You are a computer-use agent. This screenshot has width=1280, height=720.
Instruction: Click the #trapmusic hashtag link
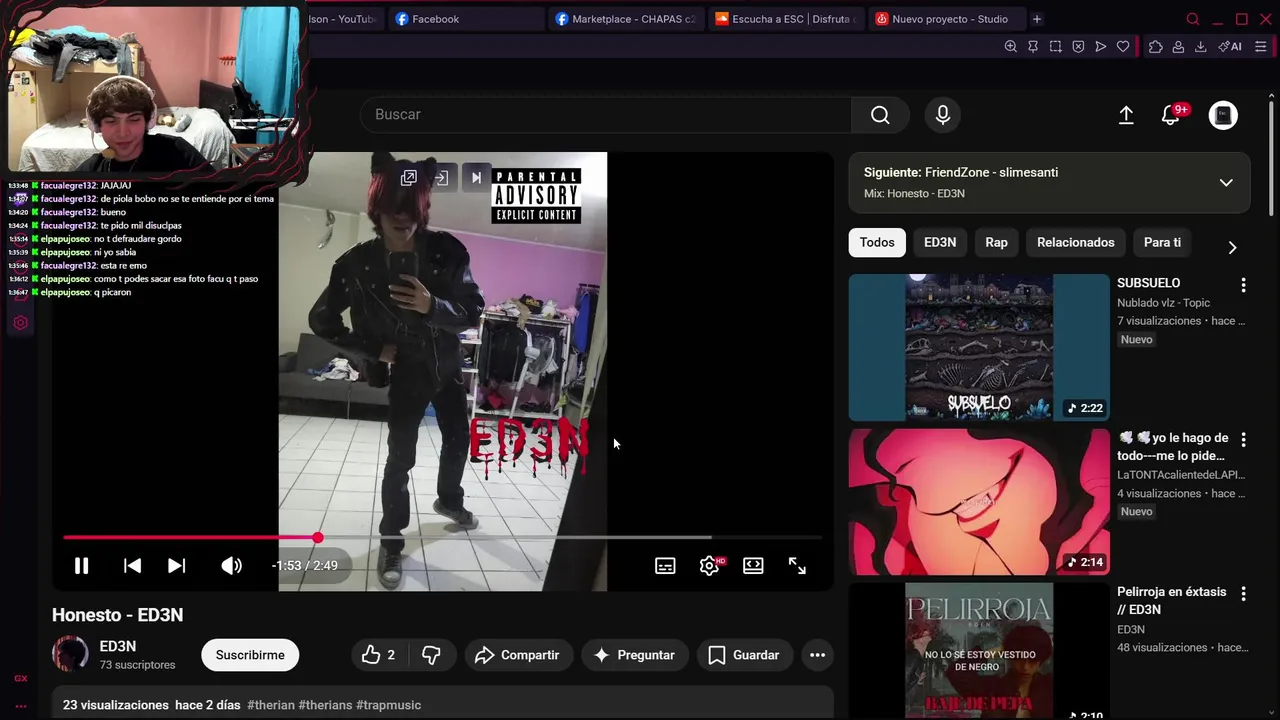coord(388,705)
